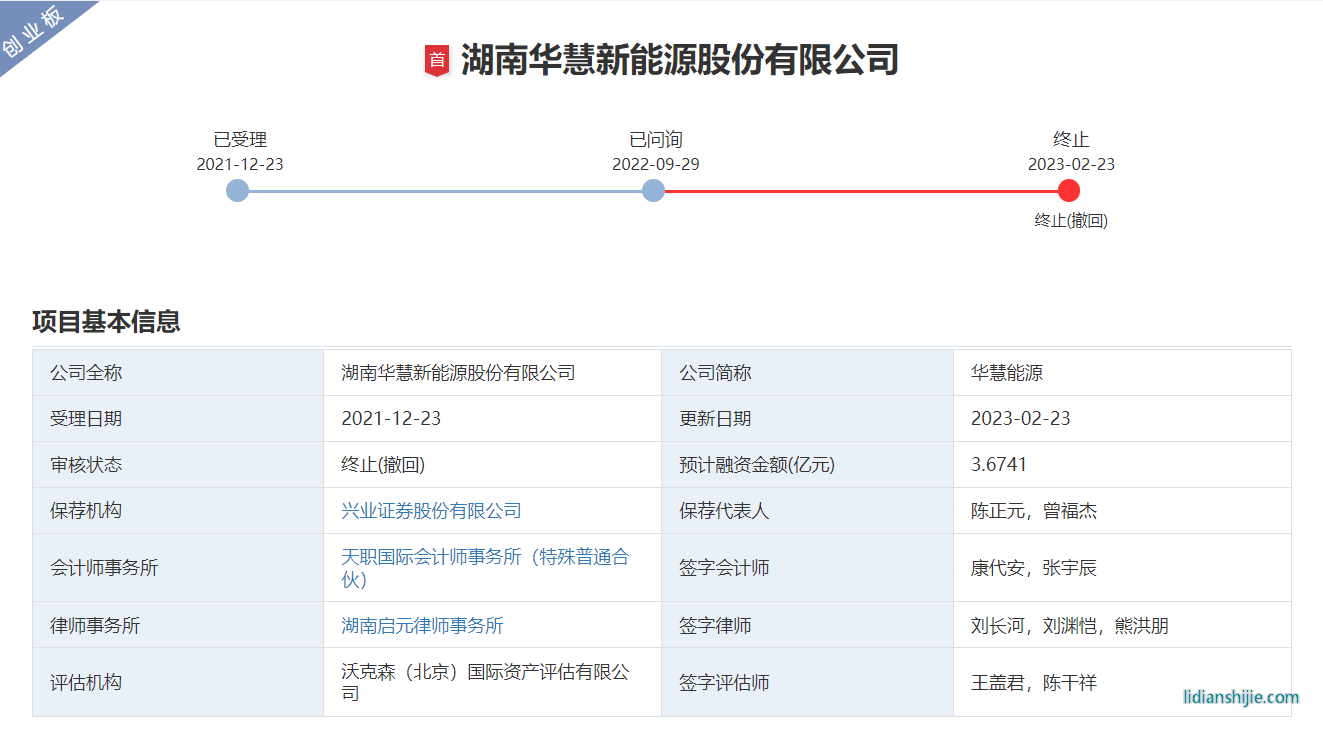
Task: Select the company title 湖南华慧新能源股份有限公司
Action: click(680, 60)
